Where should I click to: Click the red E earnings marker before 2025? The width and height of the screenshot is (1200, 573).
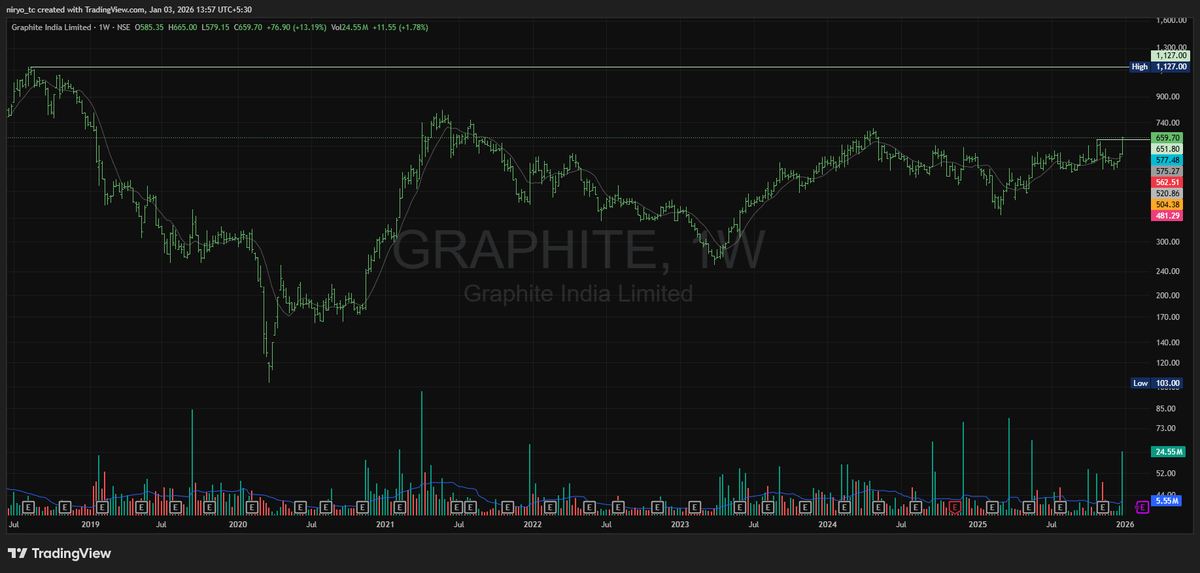click(955, 507)
